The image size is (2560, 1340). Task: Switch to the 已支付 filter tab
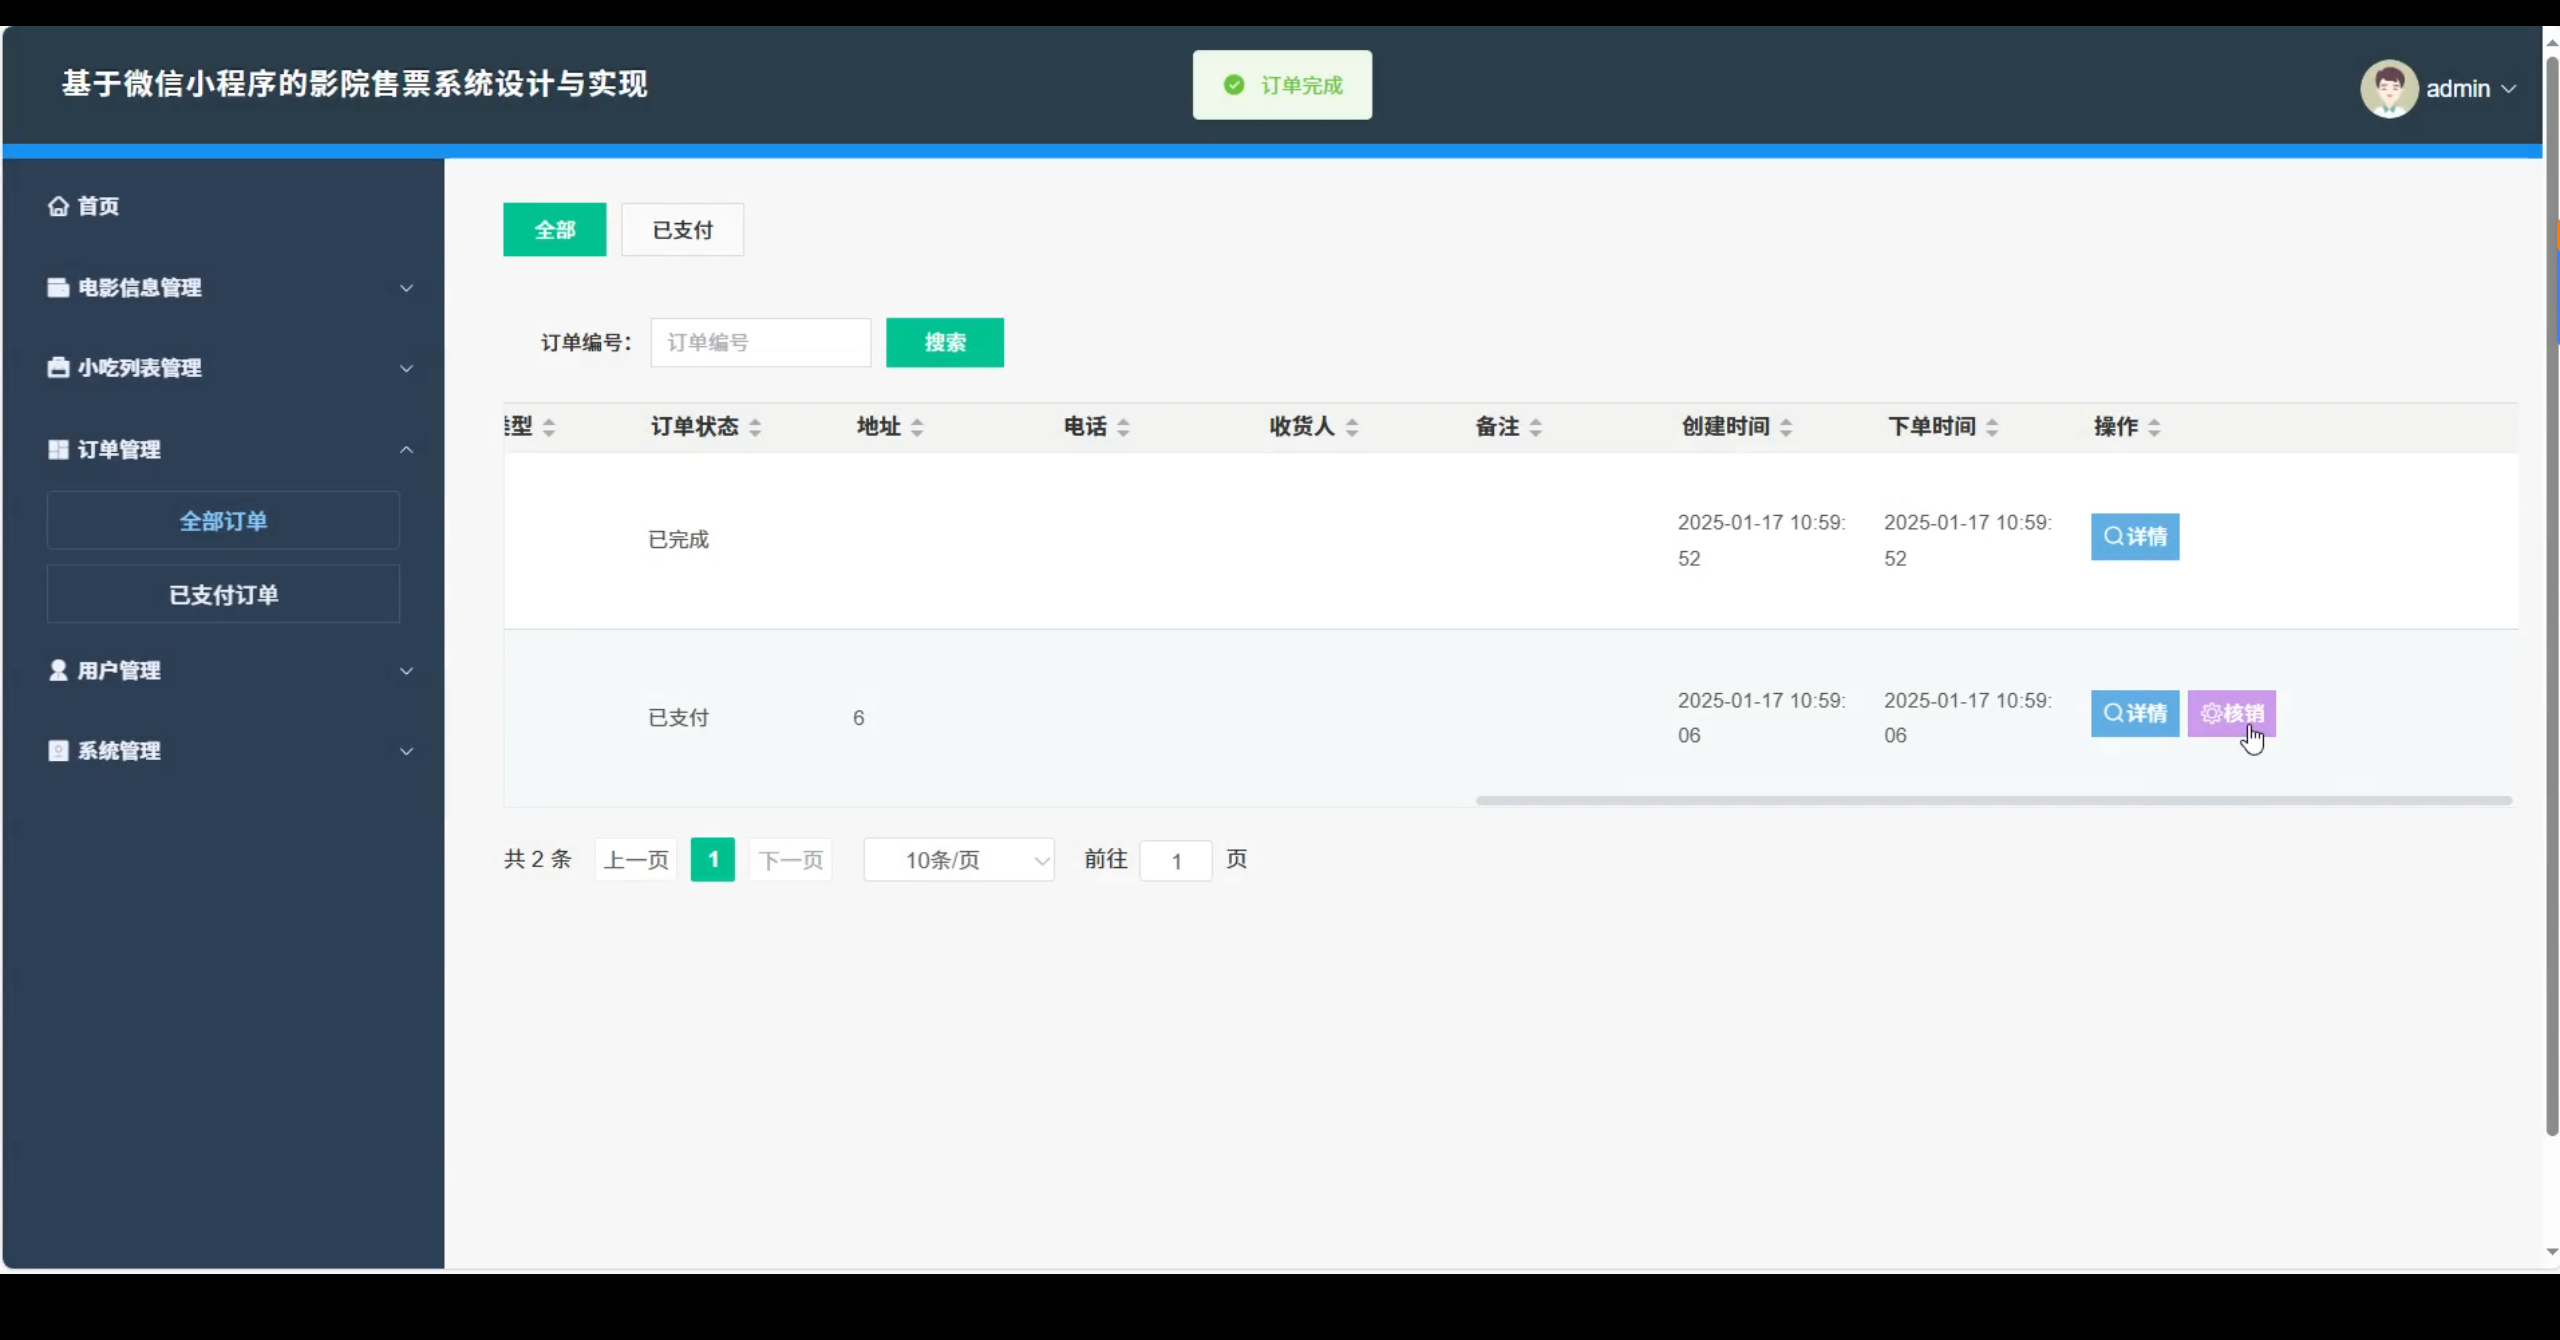click(682, 230)
